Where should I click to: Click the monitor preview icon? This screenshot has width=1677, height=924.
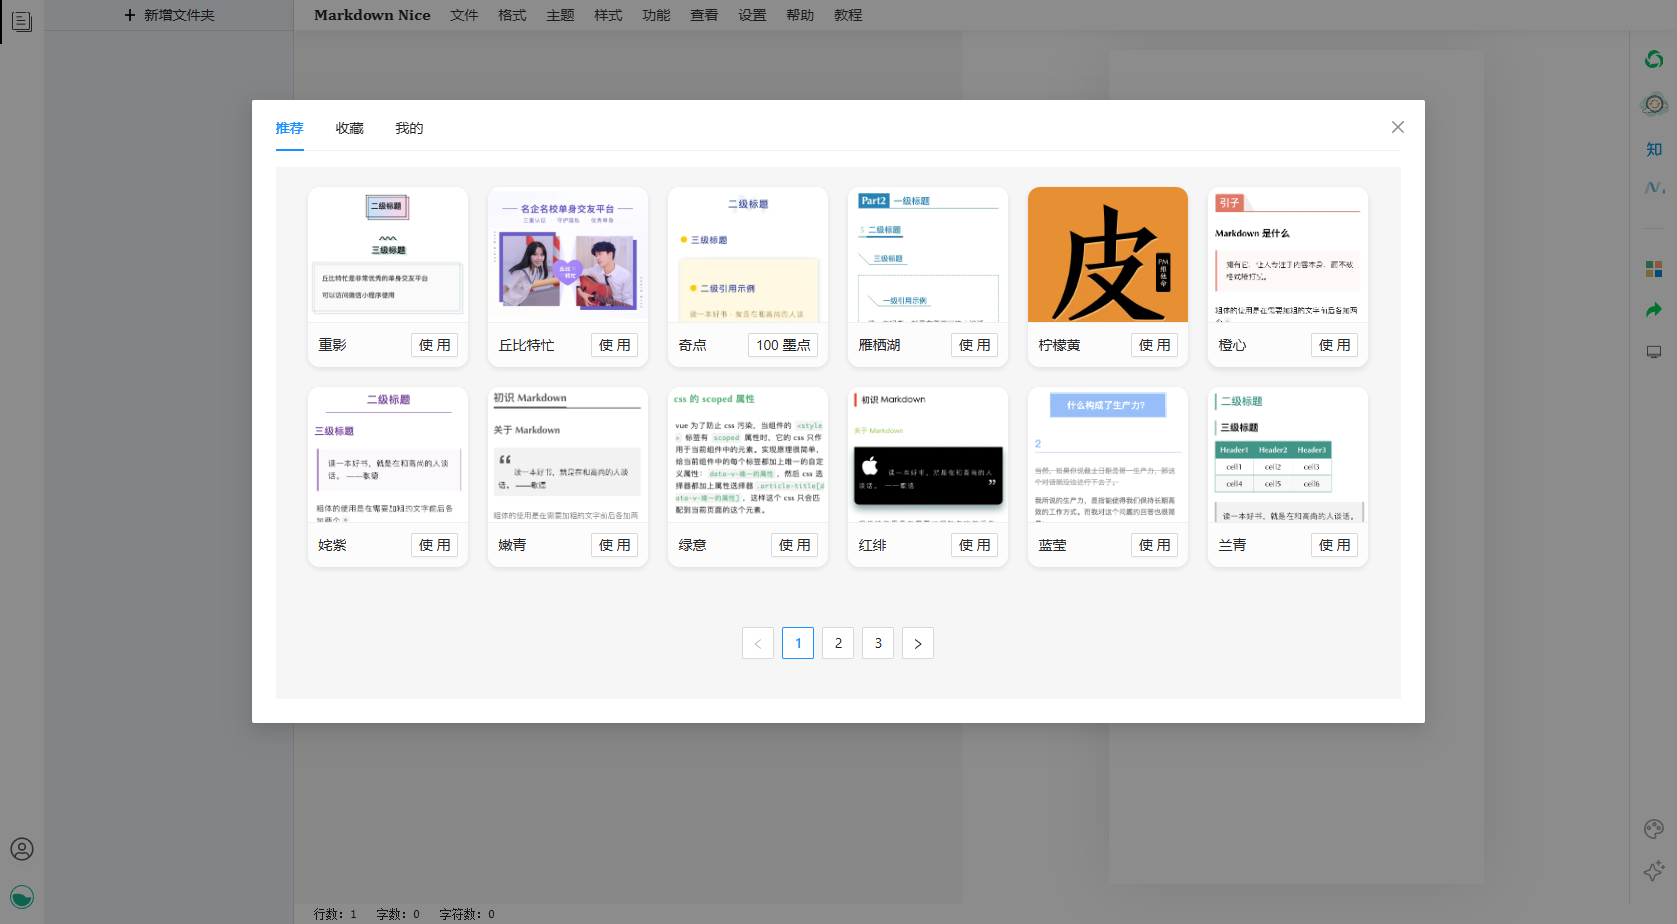(1654, 352)
